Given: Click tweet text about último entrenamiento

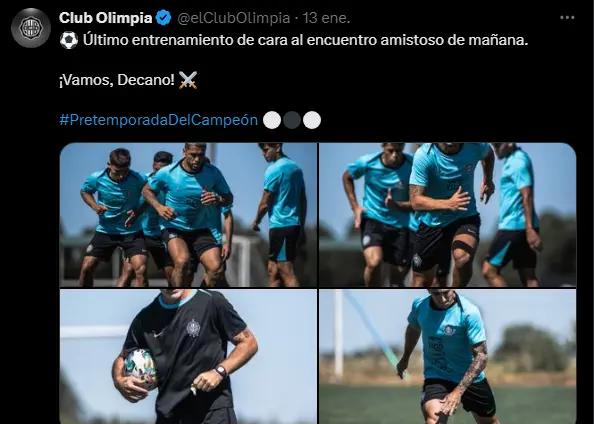Looking at the screenshot, I should point(305,40).
